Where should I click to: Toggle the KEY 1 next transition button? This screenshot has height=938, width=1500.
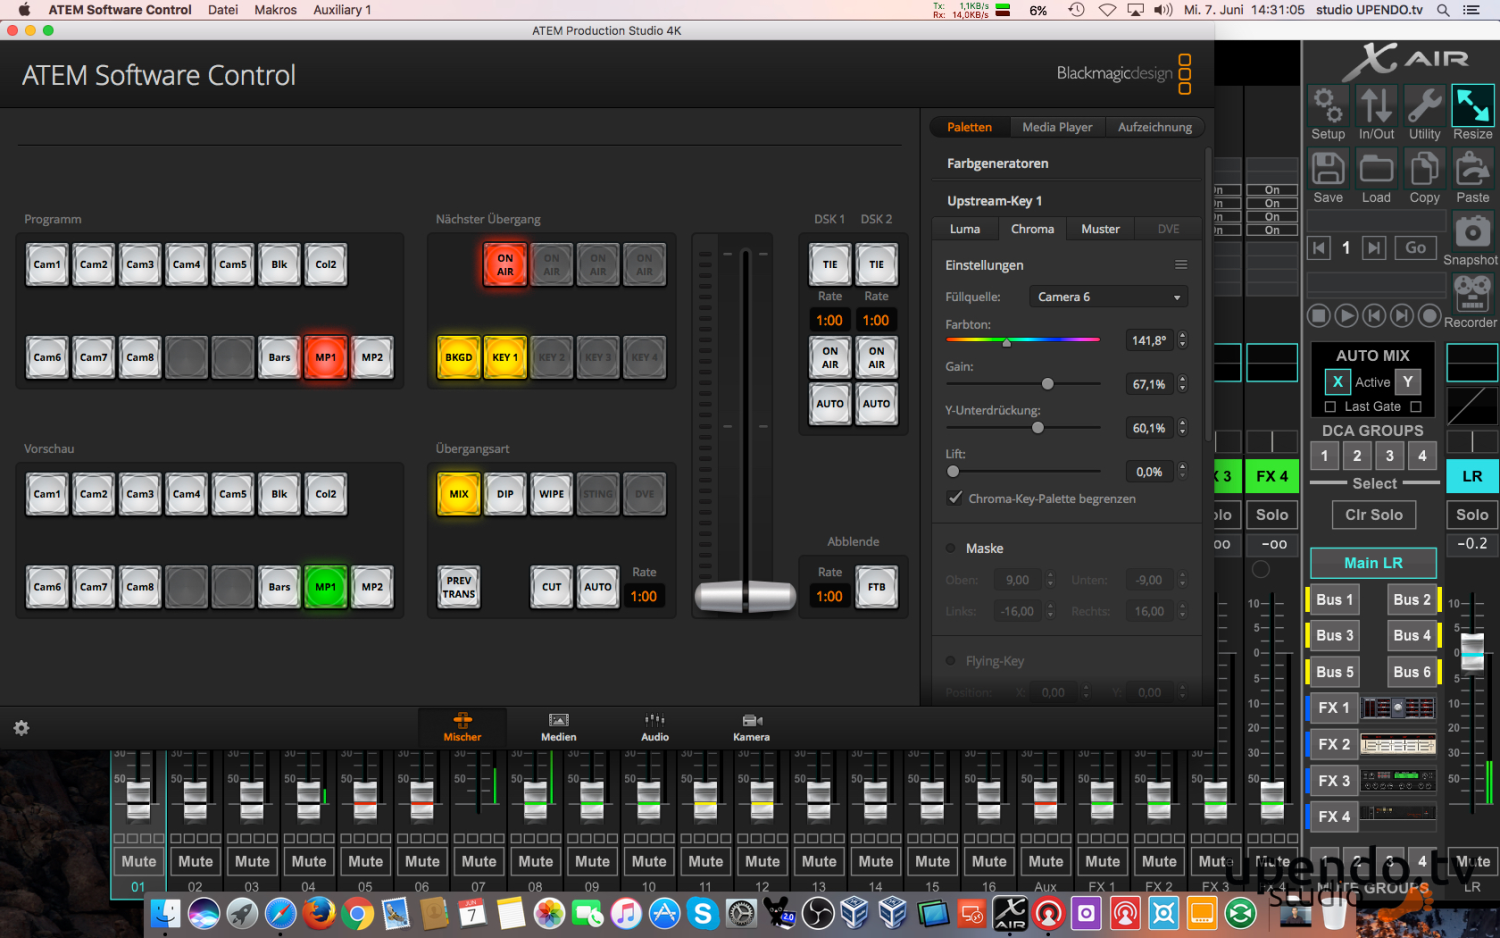click(x=505, y=357)
